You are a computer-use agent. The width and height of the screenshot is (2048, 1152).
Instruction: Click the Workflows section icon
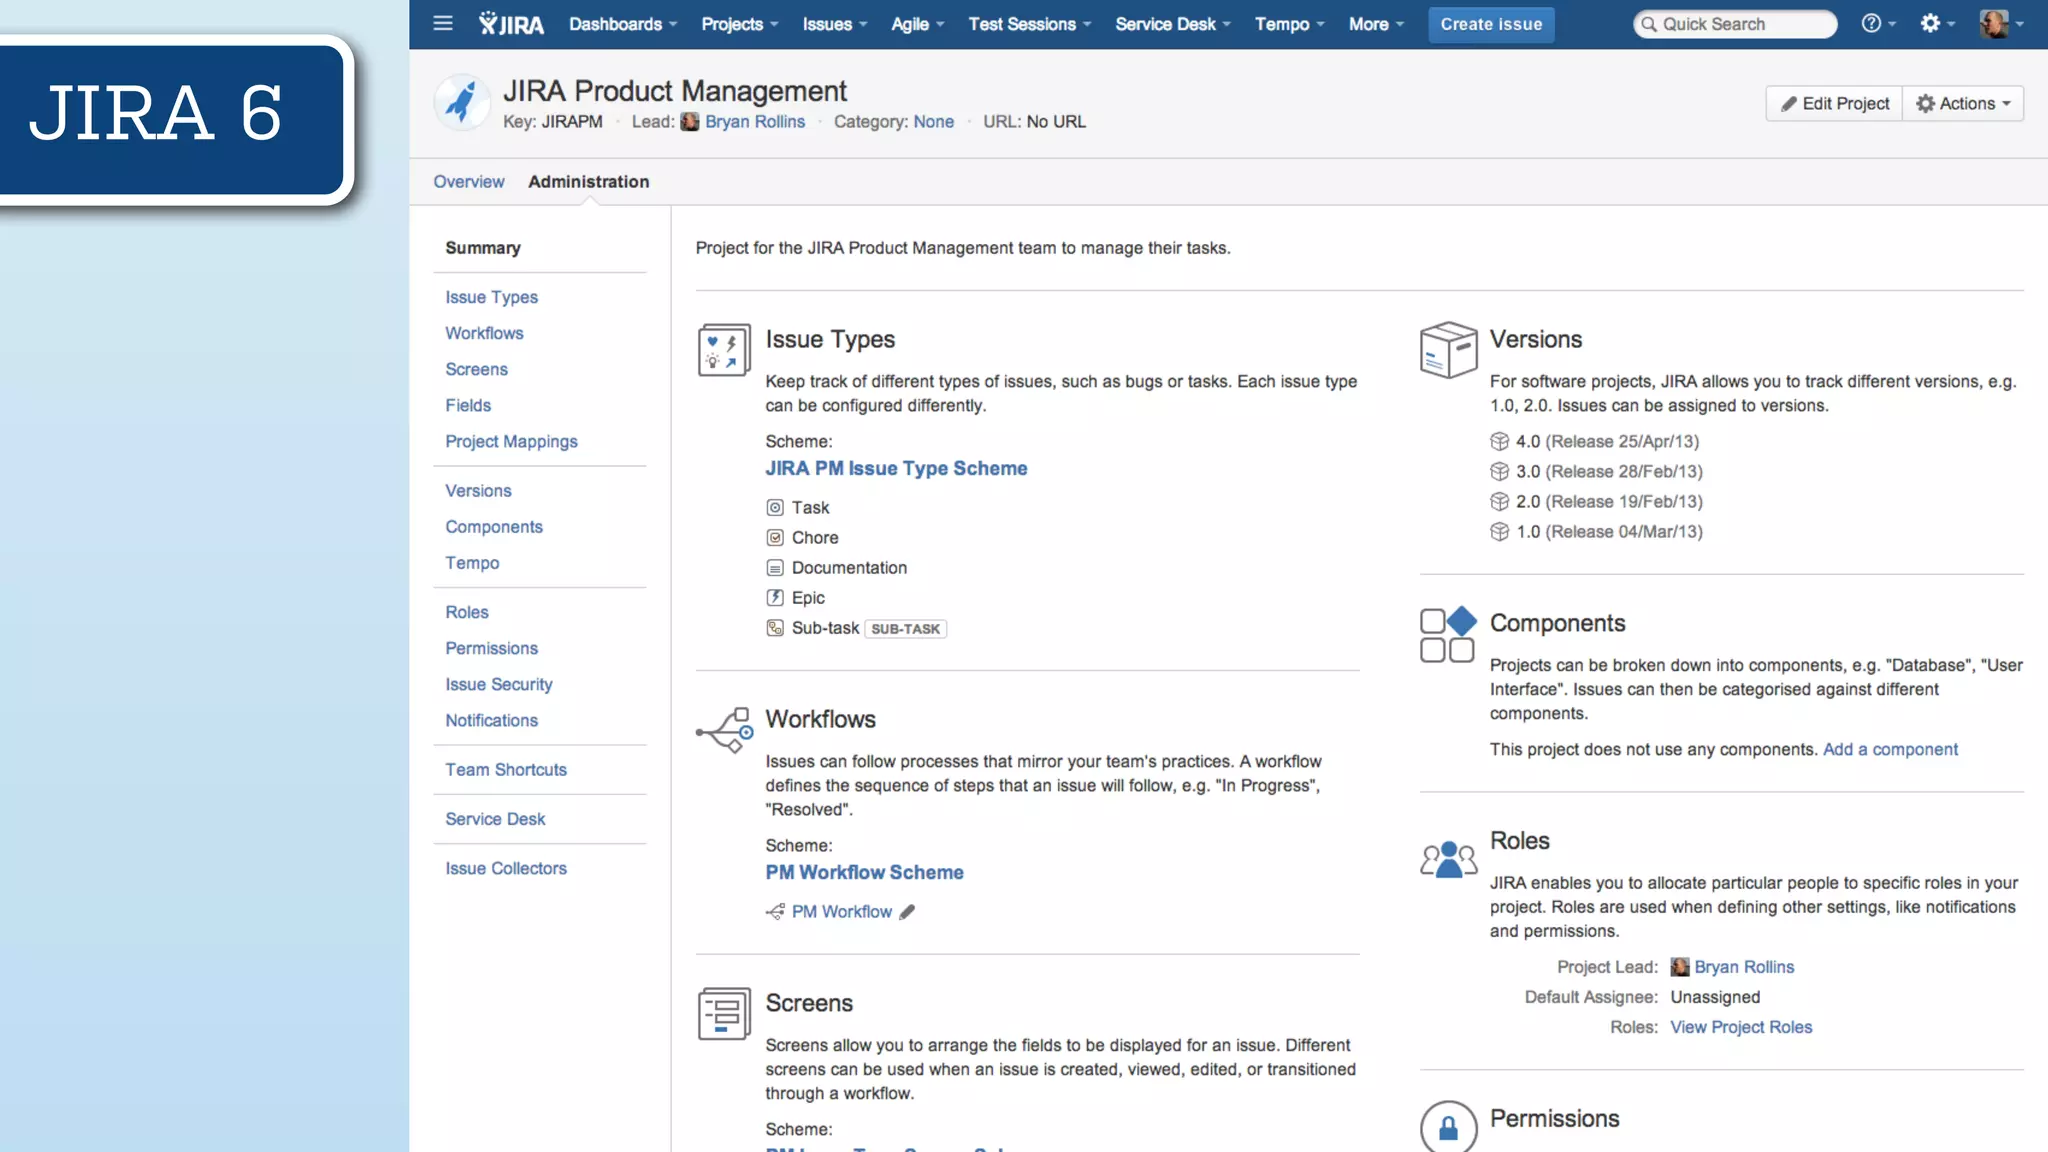[724, 730]
